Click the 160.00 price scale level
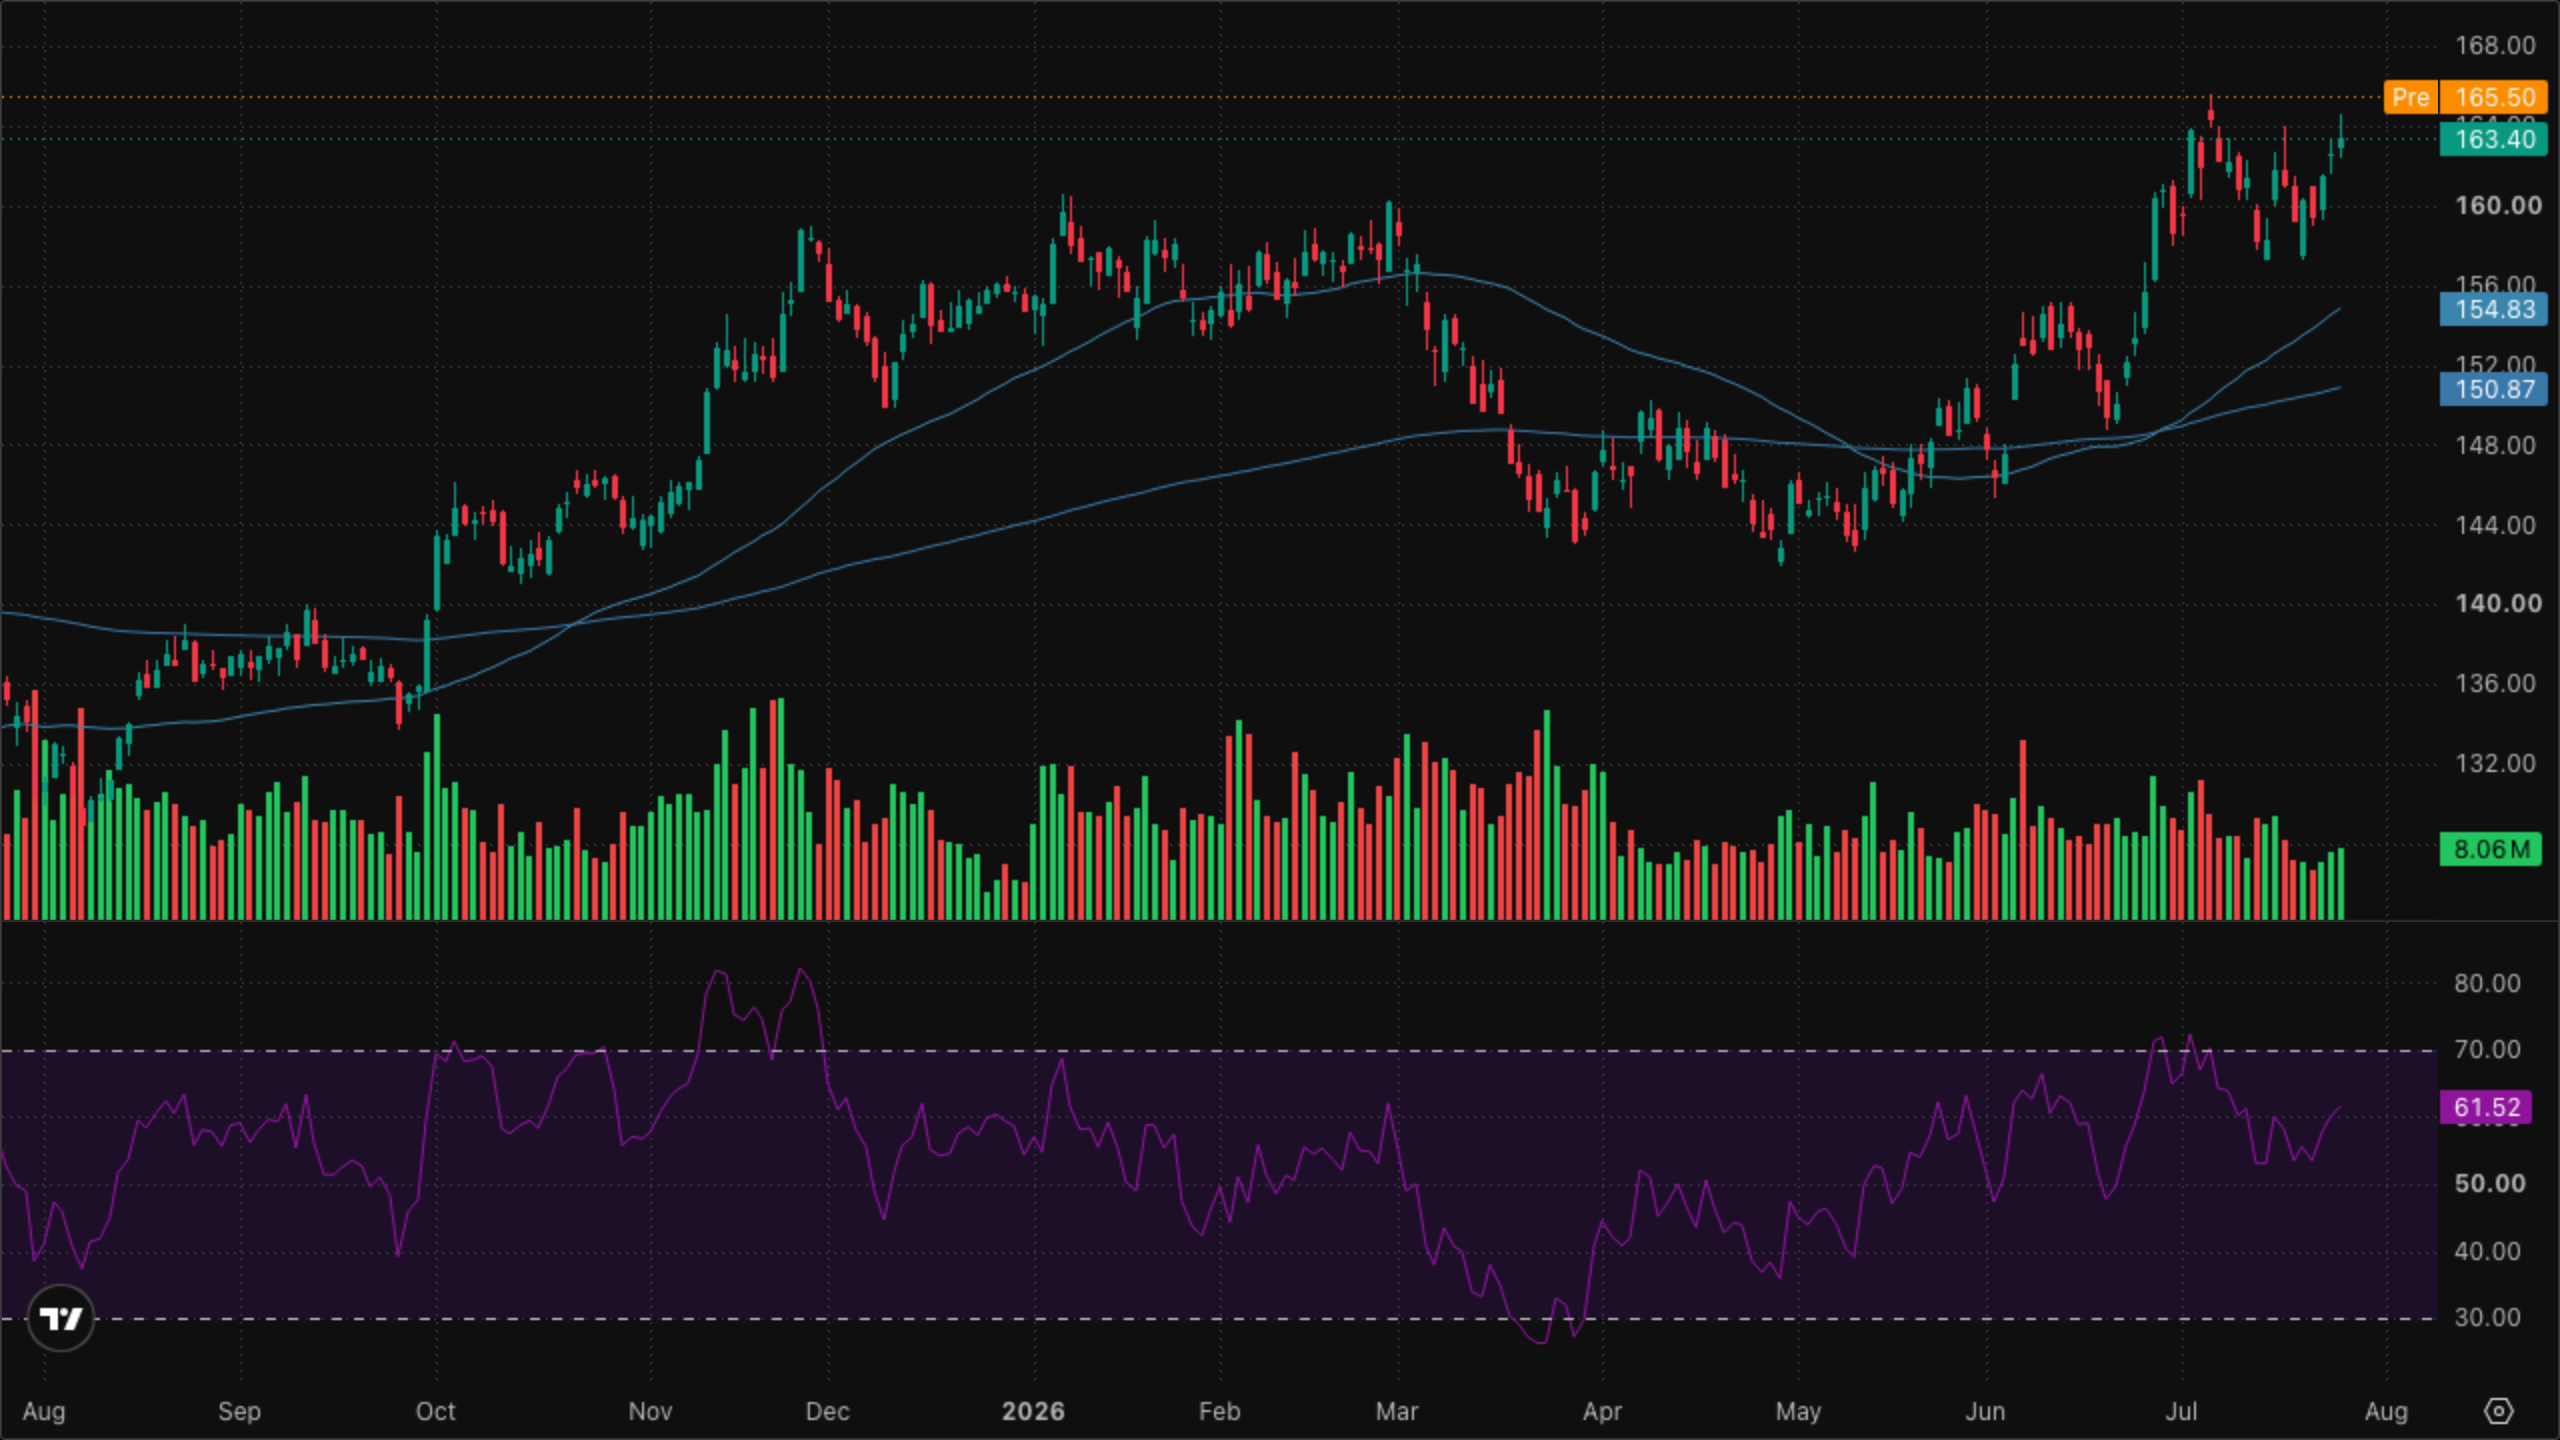This screenshot has width=2560, height=1440. [x=2498, y=205]
